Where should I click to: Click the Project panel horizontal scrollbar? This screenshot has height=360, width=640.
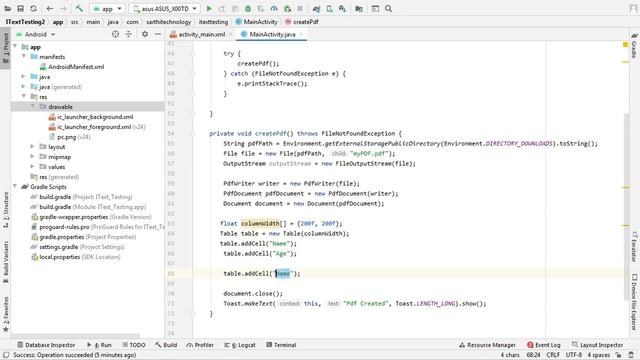pyautogui.click(x=76, y=336)
